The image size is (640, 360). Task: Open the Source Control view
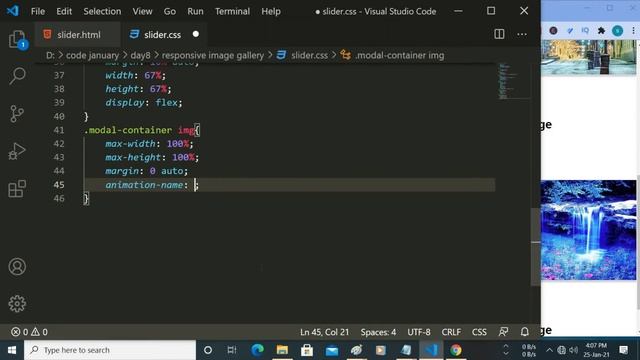[x=17, y=113]
